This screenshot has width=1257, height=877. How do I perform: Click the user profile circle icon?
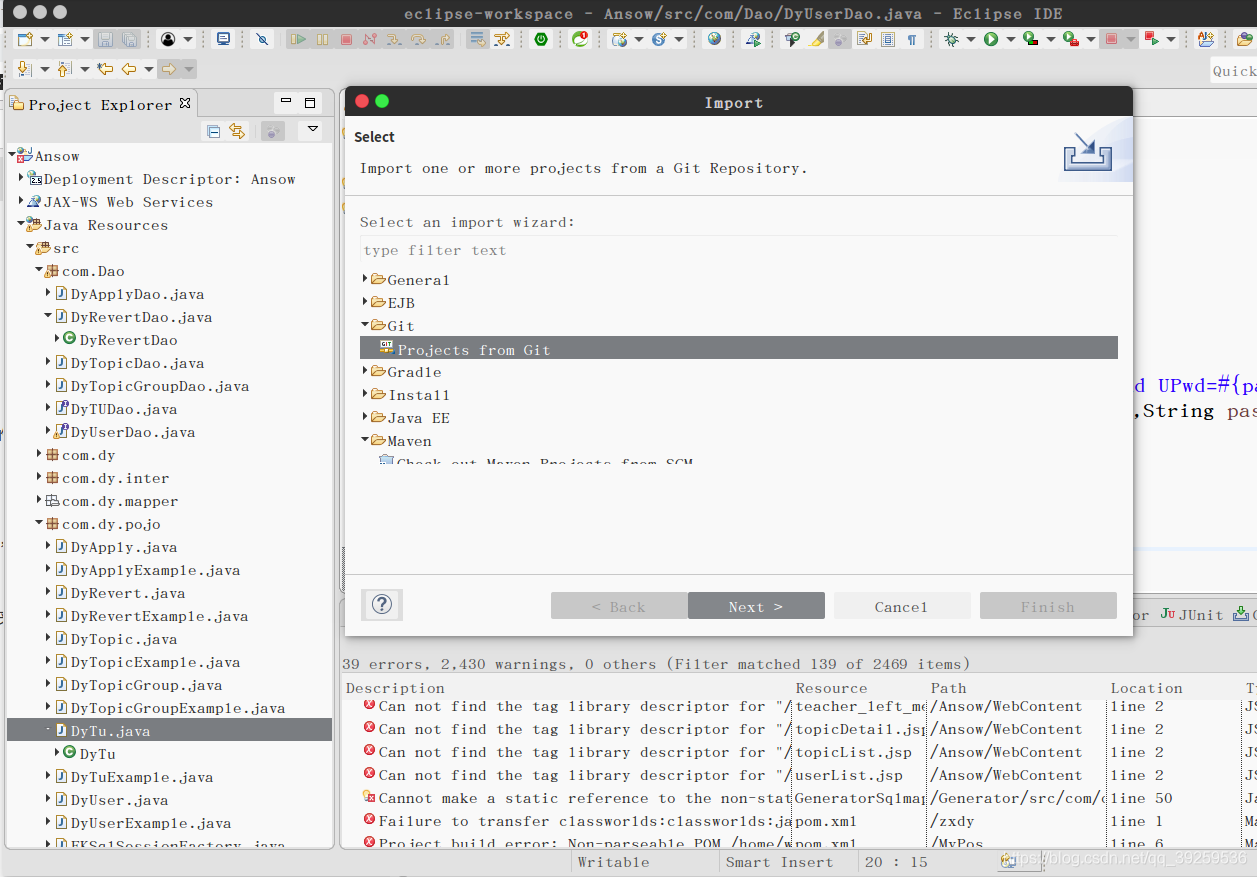(x=168, y=39)
